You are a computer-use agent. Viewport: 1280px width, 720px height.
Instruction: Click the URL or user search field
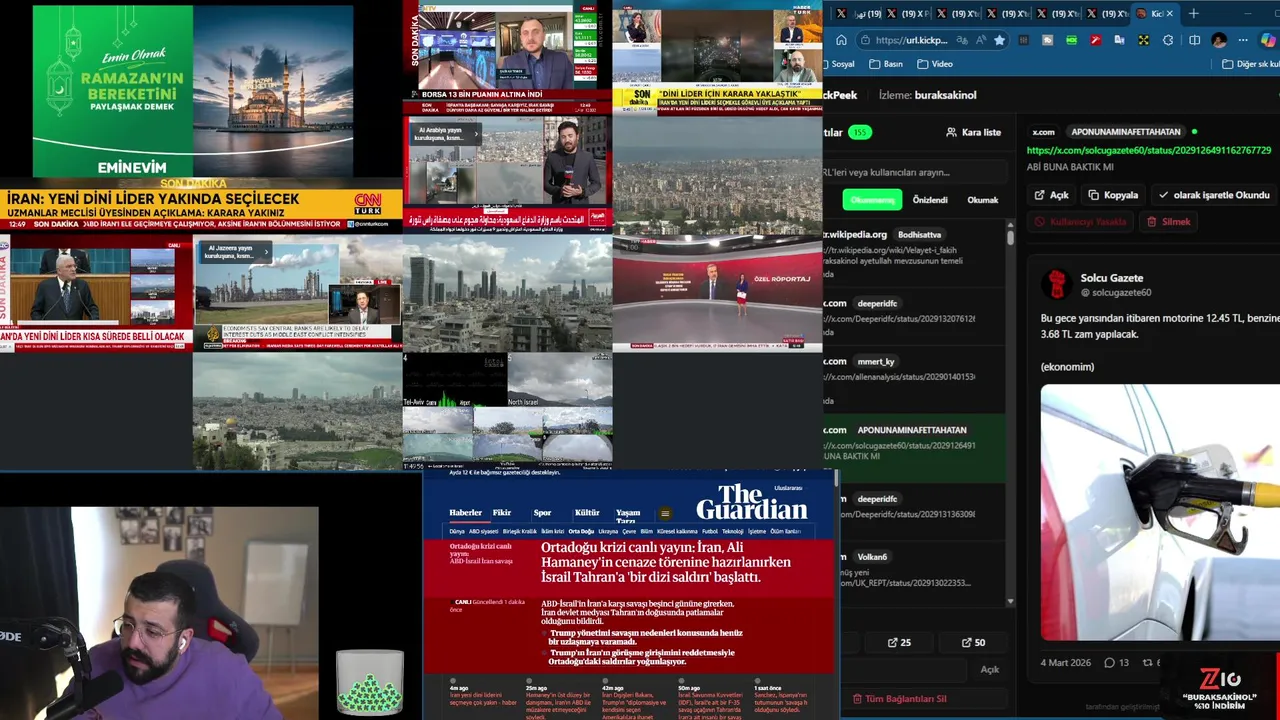pos(916,172)
